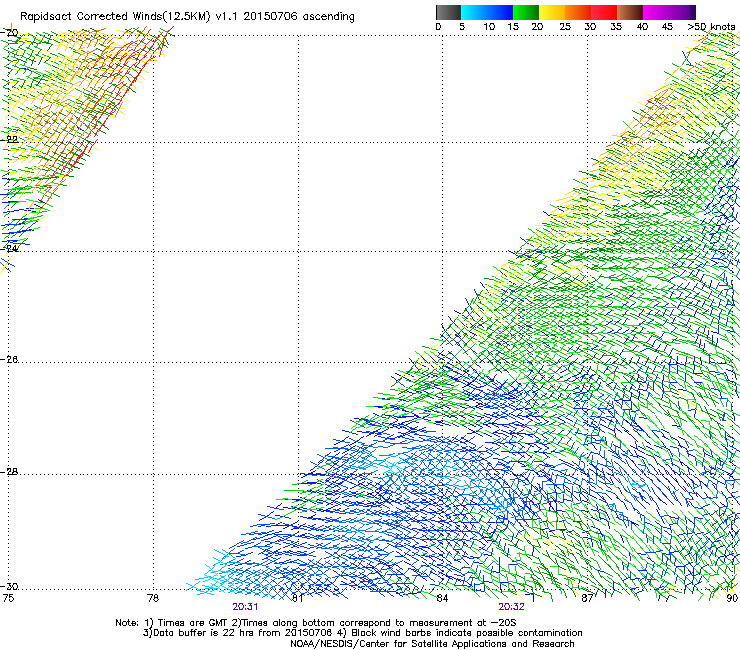Click the '>50 knots' legend label
The height and width of the screenshot is (650, 740).
(711, 27)
